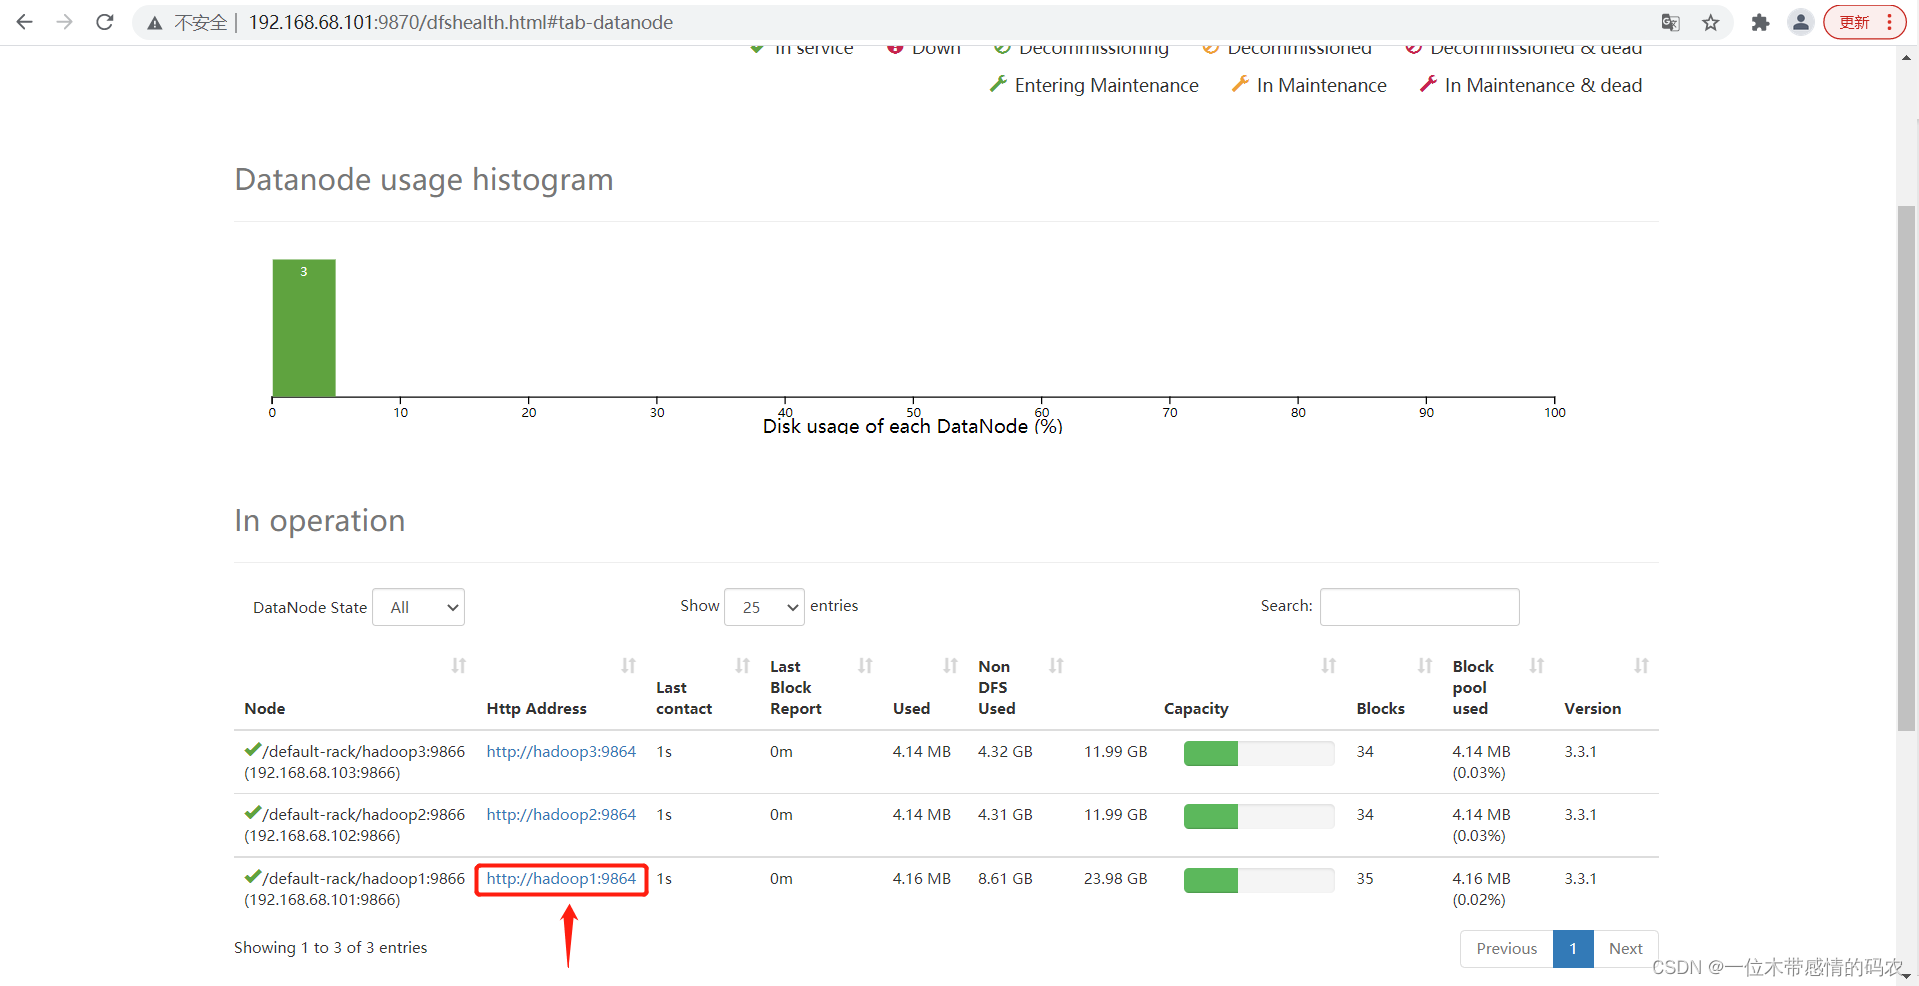Click the green histogram bar

coord(304,330)
